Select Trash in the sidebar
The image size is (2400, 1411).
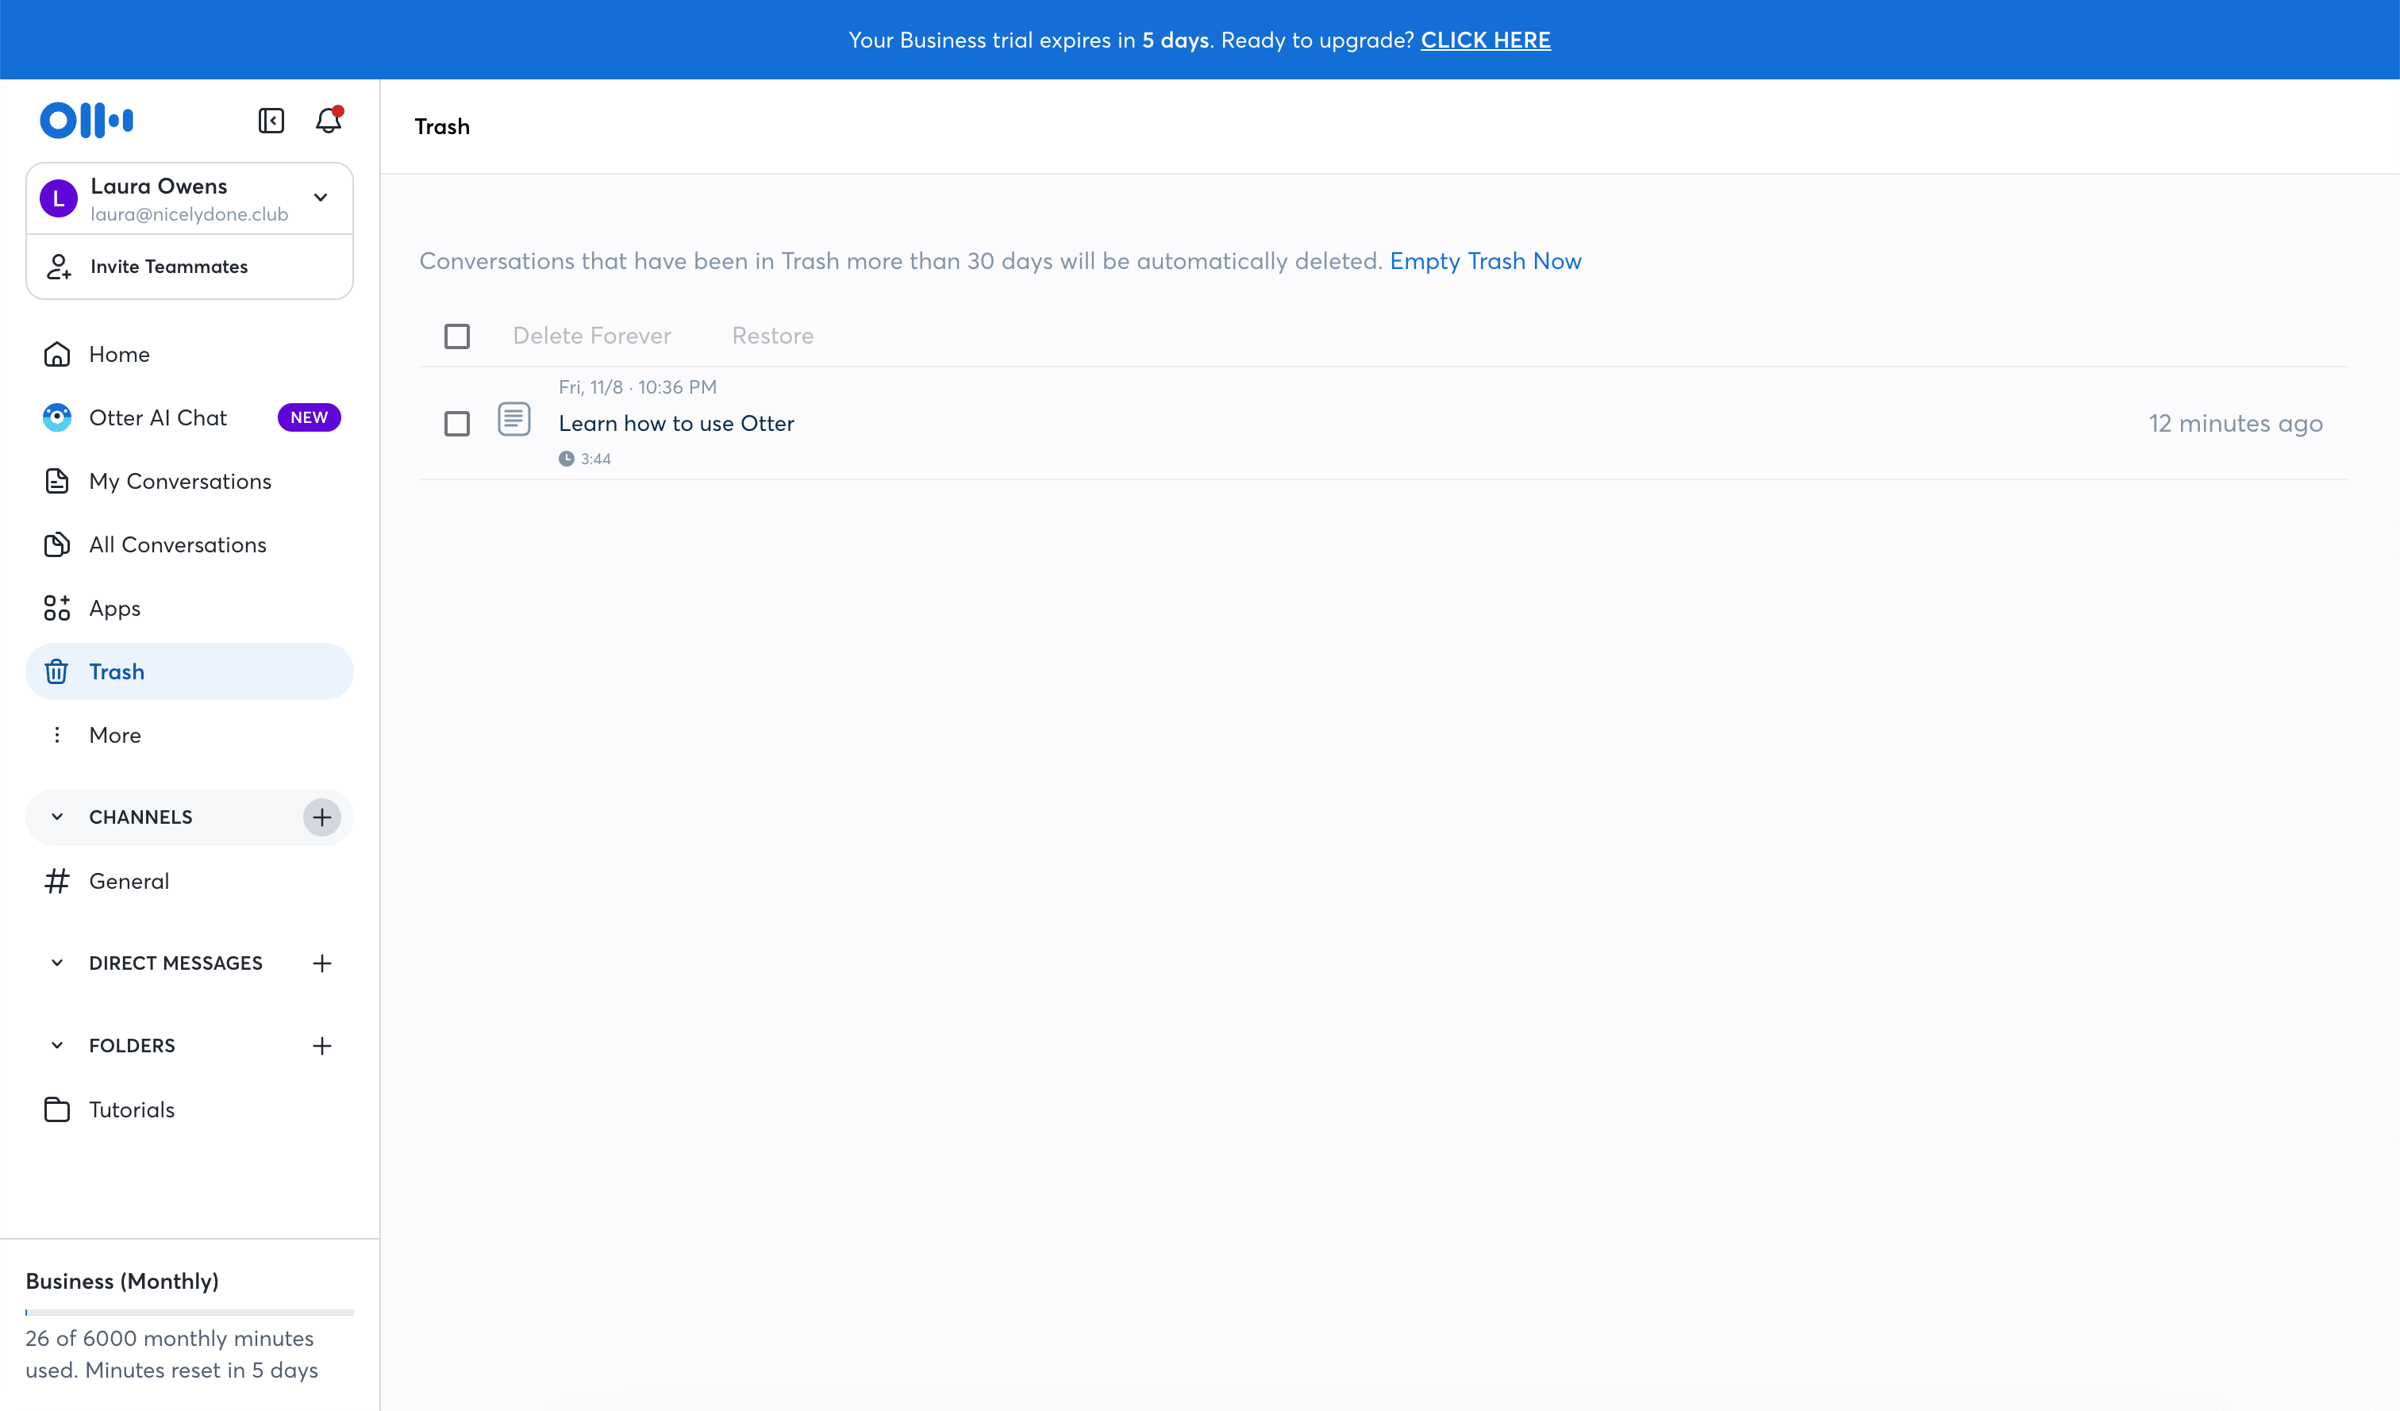(x=189, y=671)
